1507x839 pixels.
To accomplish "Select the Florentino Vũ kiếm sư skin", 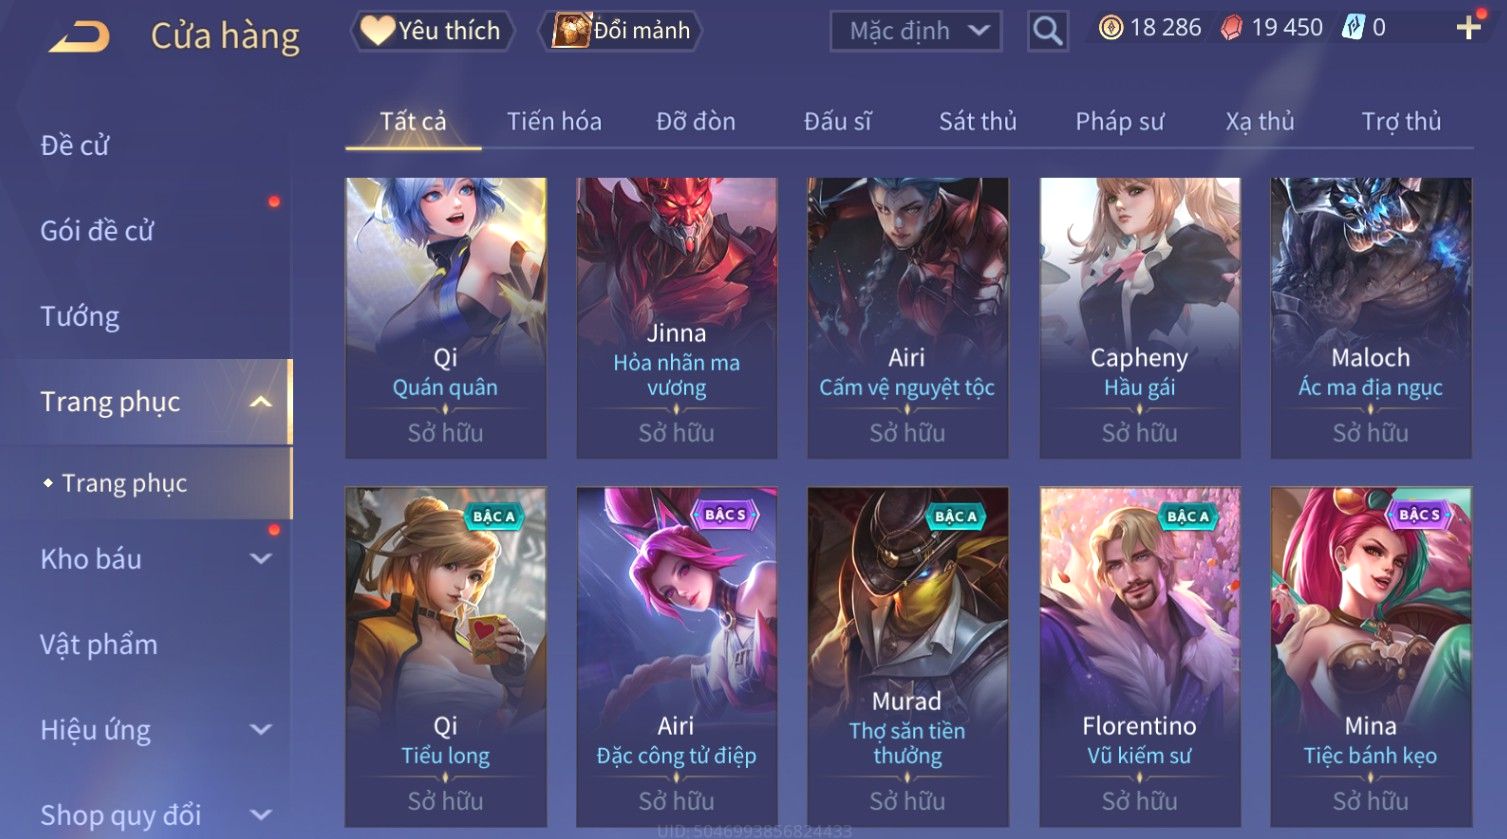I will click(x=1140, y=656).
